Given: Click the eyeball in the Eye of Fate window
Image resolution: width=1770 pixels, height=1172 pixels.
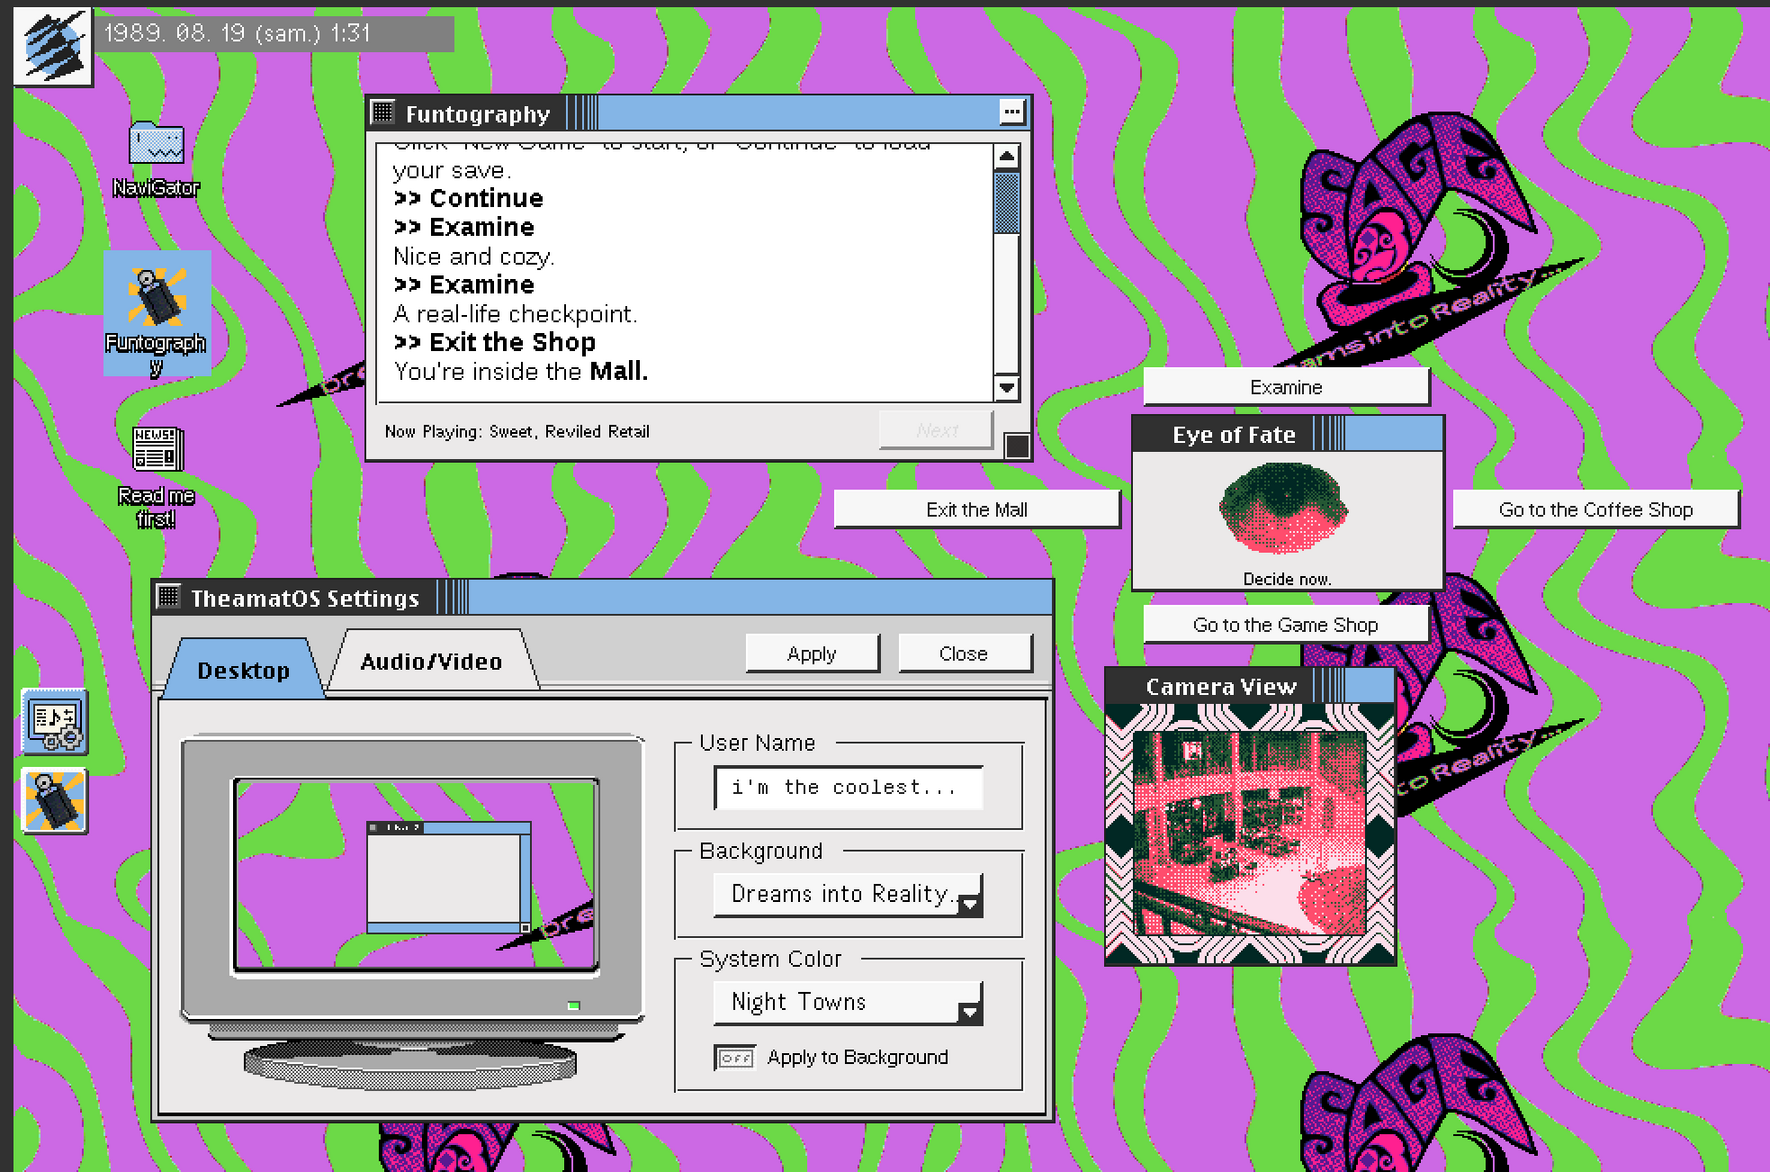Looking at the screenshot, I should [x=1284, y=510].
